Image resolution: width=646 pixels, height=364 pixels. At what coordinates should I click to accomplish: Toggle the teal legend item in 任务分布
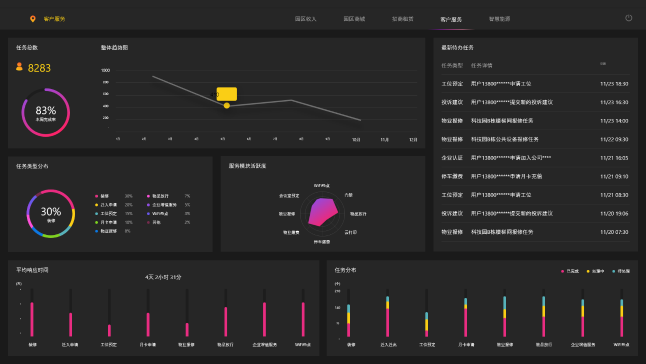coord(621,271)
